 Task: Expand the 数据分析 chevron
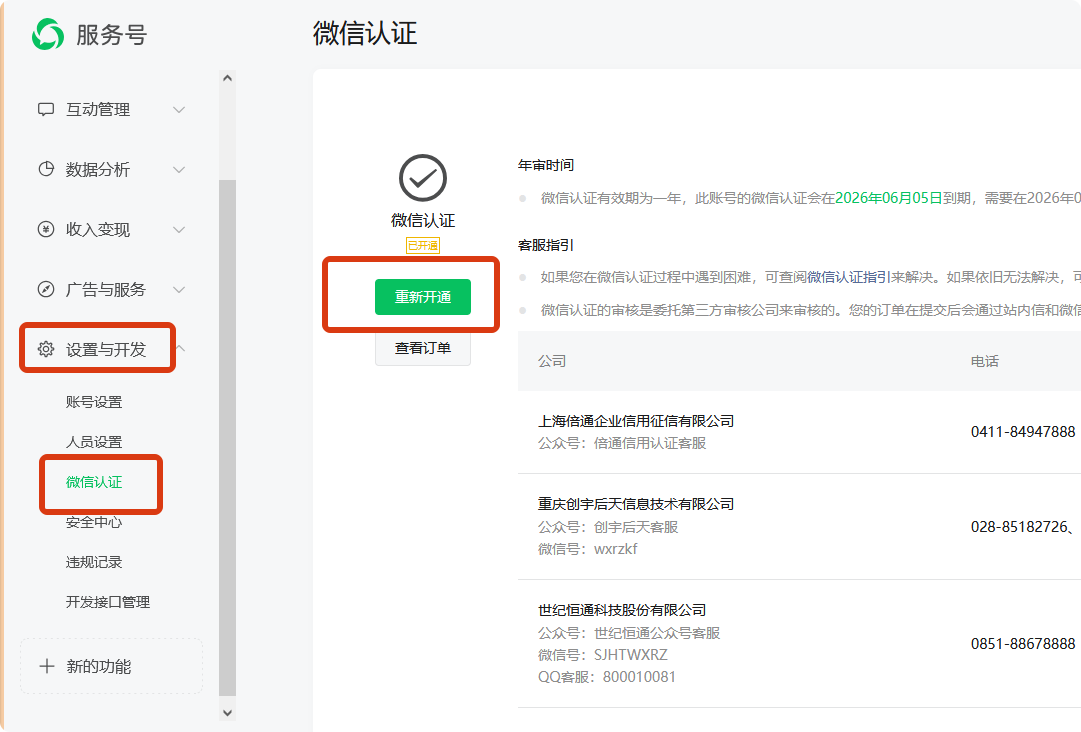(179, 170)
